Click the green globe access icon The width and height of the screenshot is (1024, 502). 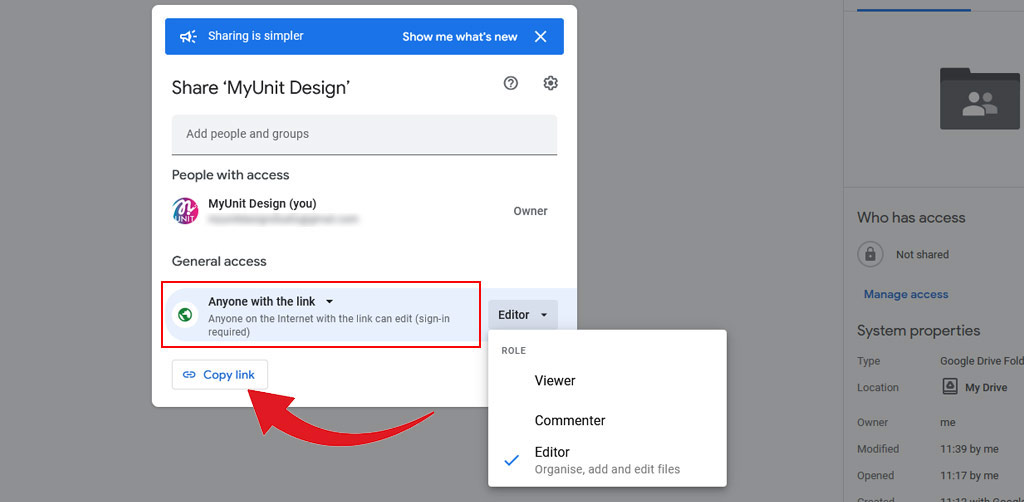click(185, 315)
